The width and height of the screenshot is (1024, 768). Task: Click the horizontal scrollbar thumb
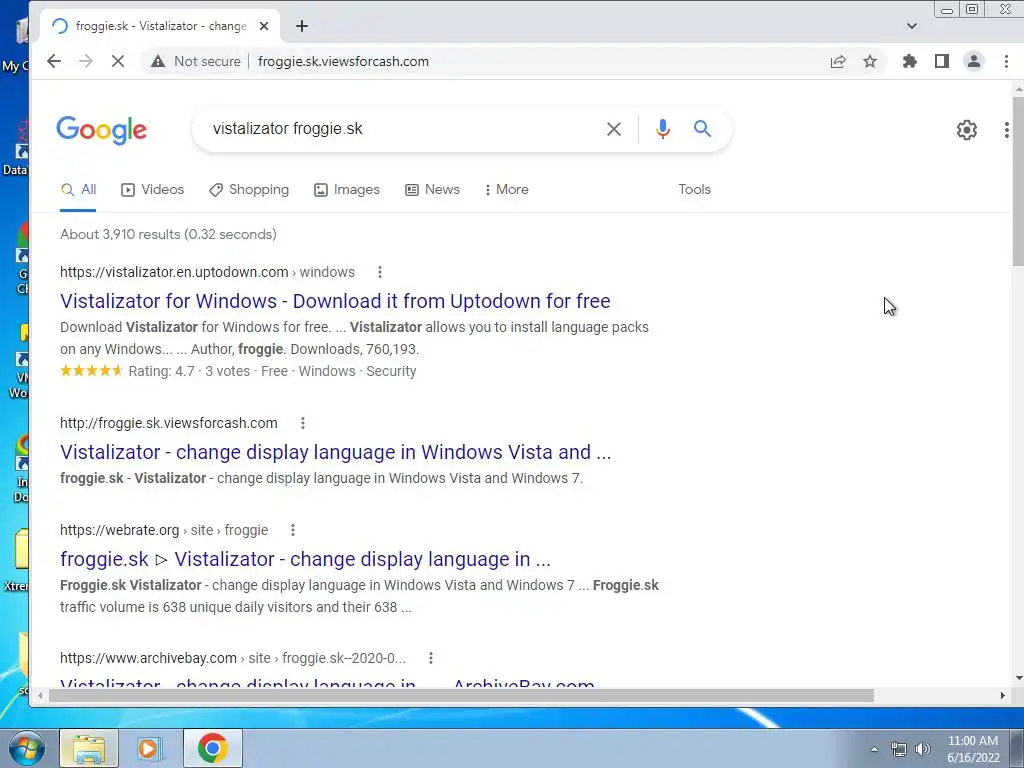click(x=461, y=696)
